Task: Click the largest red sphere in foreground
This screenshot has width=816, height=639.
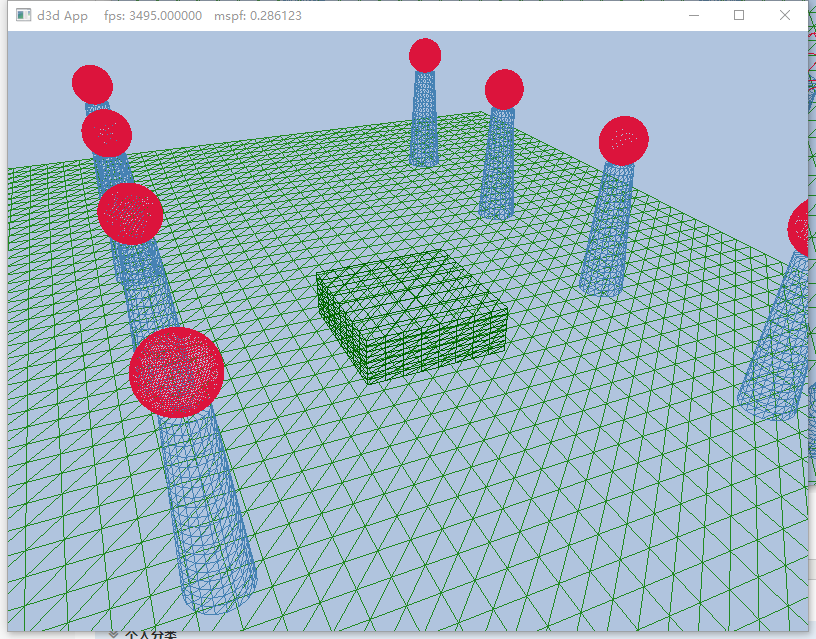Action: 177,372
